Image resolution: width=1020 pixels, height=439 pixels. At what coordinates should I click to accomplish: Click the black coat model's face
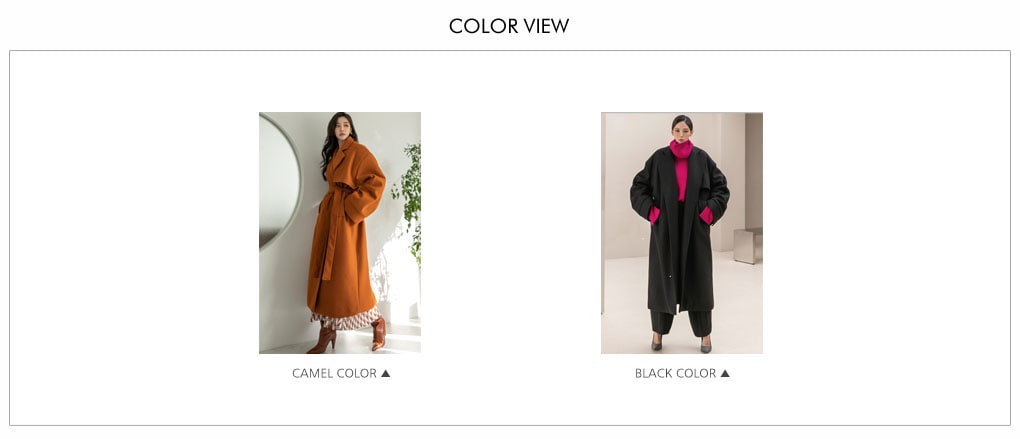tap(682, 130)
